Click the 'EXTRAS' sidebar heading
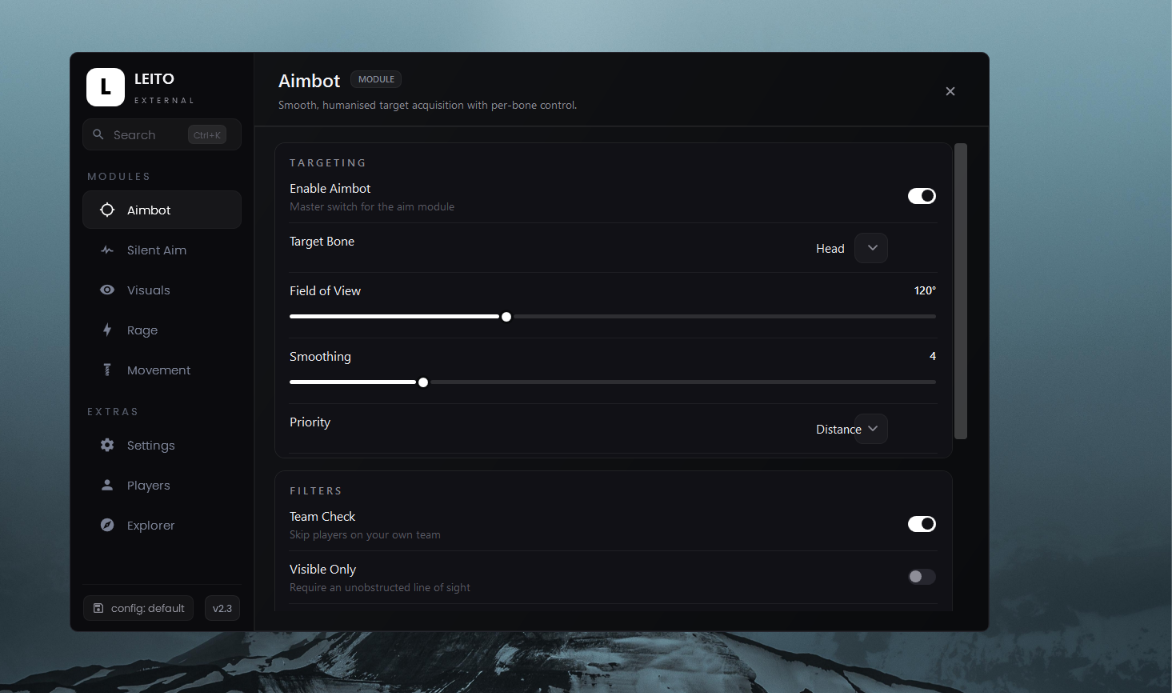 113,411
